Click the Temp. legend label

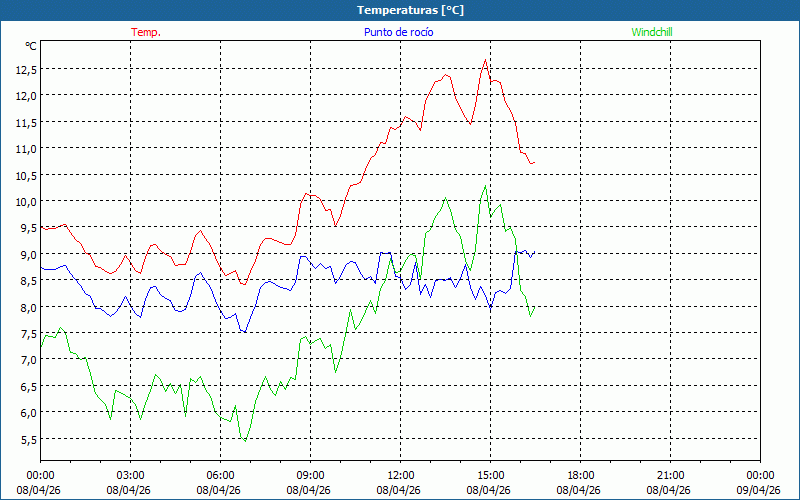click(x=146, y=32)
